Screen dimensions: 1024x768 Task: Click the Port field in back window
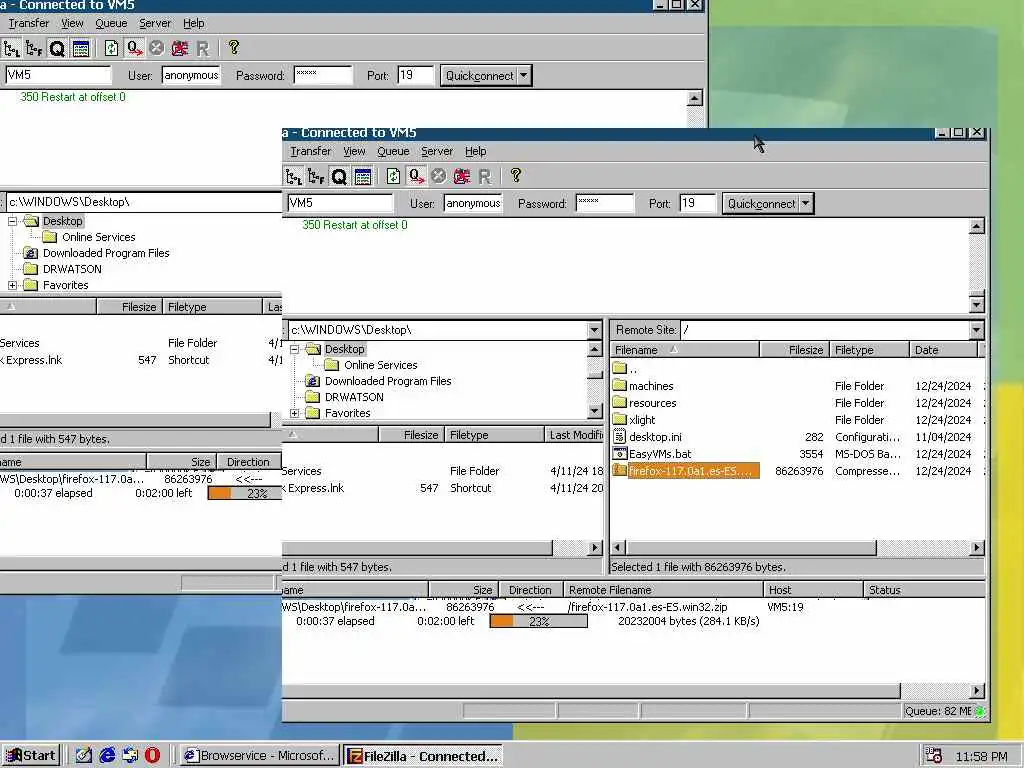pos(415,75)
